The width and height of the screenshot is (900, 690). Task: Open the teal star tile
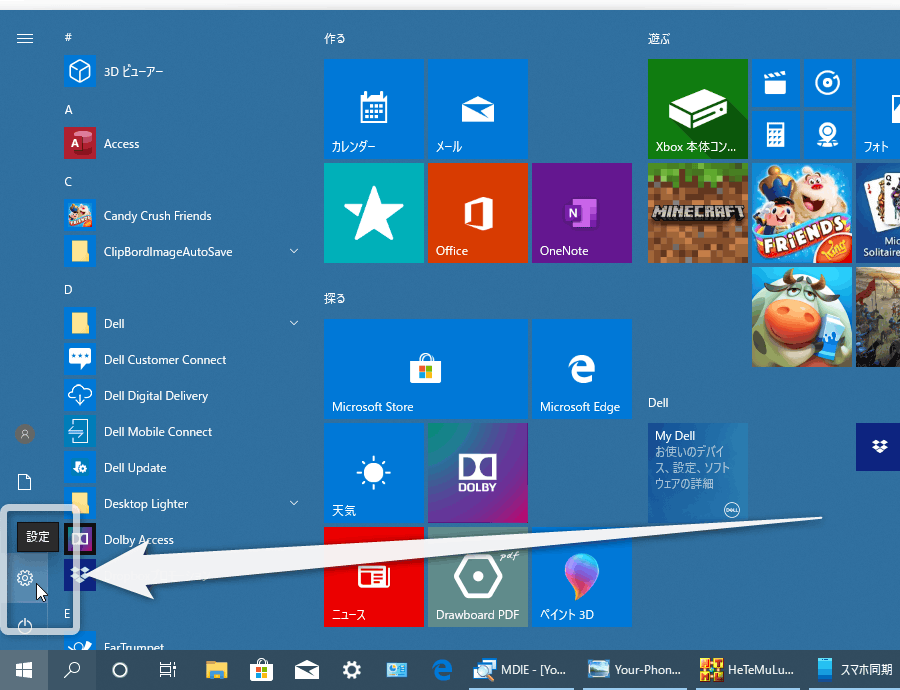[374, 213]
